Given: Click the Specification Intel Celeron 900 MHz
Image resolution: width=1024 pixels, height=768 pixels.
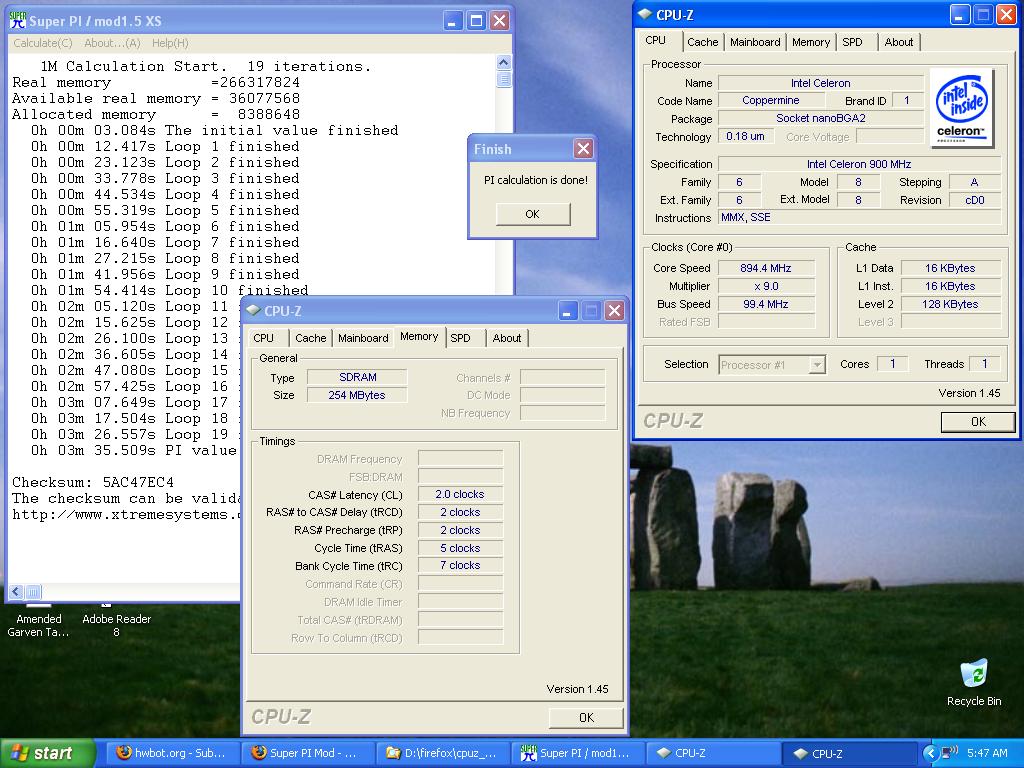Looking at the screenshot, I should pyautogui.click(x=859, y=164).
